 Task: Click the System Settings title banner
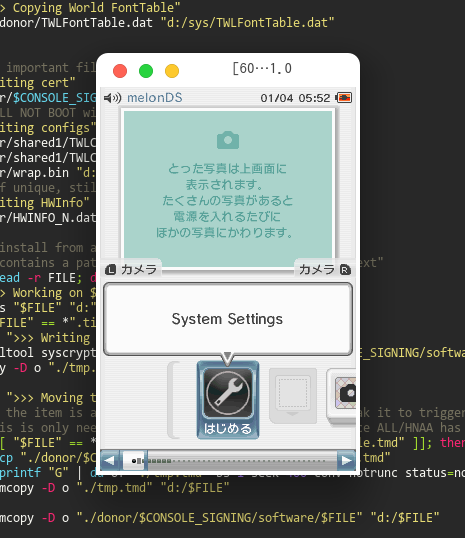click(228, 319)
